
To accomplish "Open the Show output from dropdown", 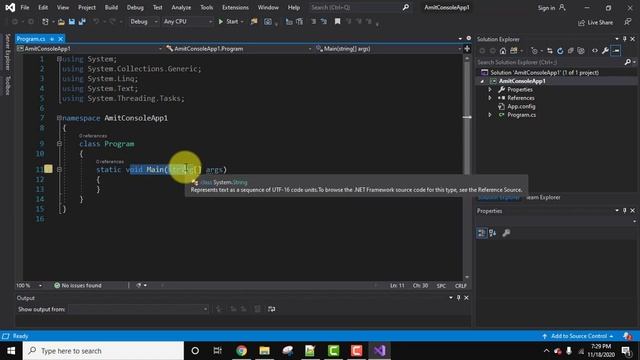I will (138, 309).
